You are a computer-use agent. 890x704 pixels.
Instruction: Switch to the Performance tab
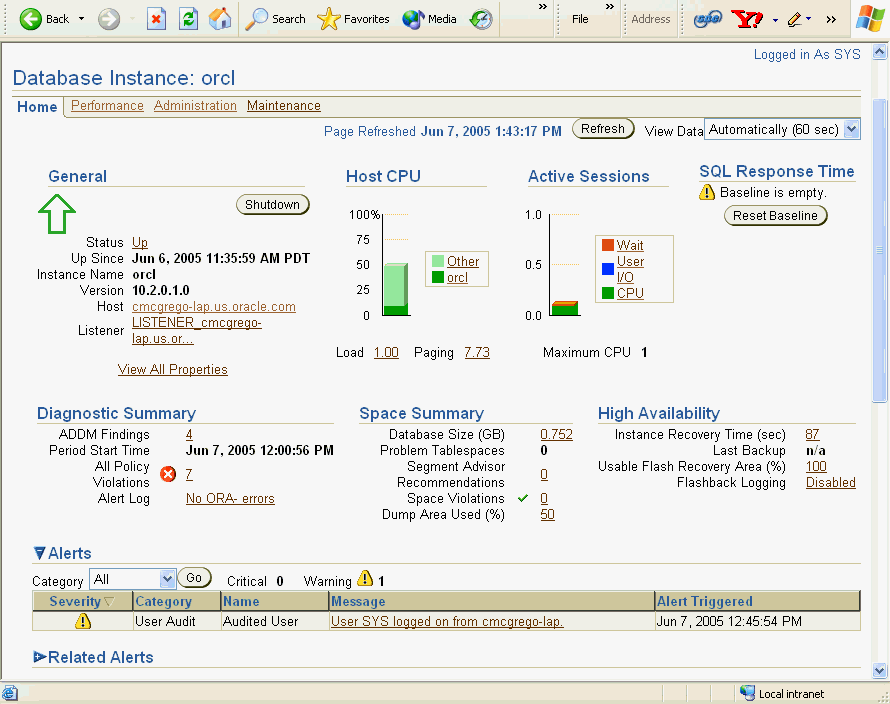(x=107, y=105)
